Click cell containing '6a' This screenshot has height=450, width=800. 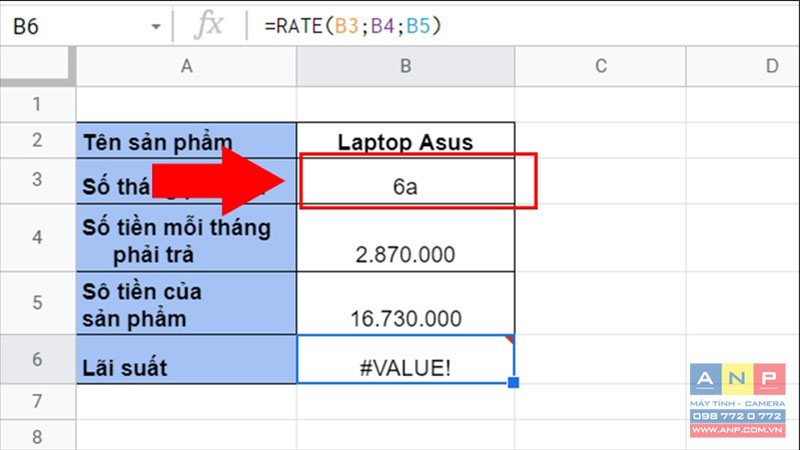pos(406,181)
